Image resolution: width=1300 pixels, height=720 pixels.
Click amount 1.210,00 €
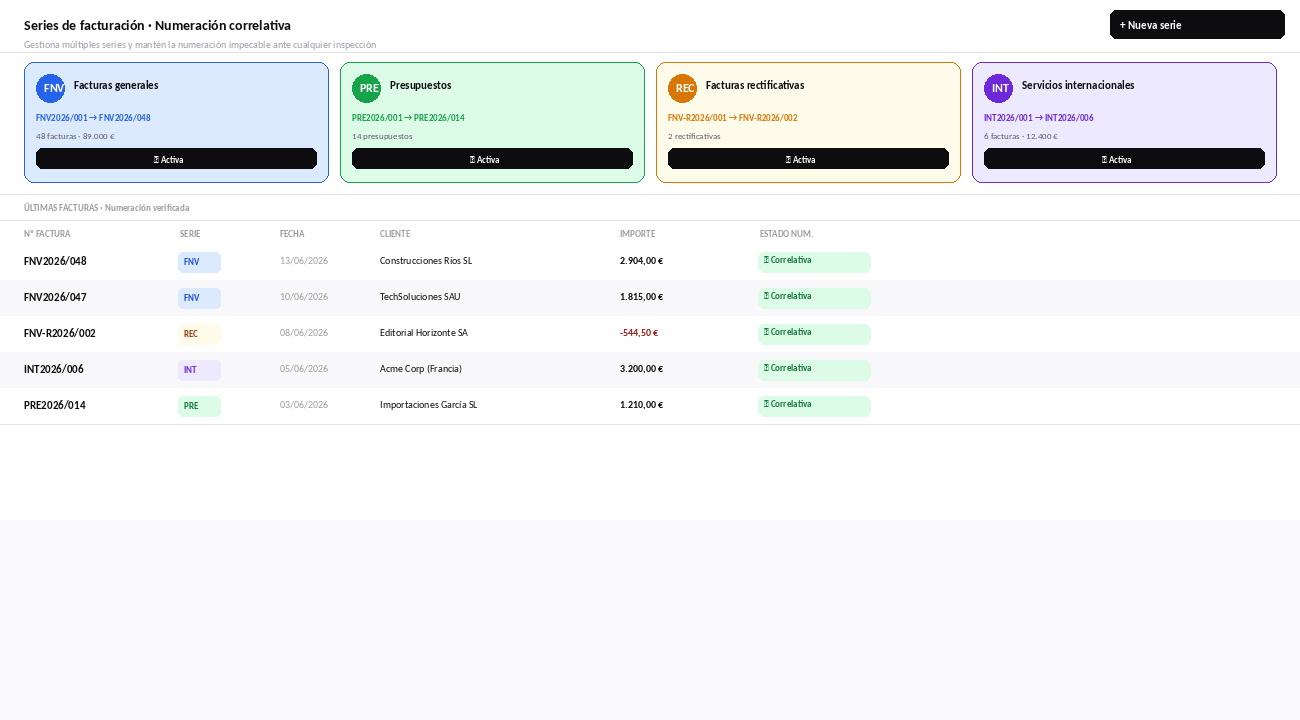pyautogui.click(x=641, y=405)
